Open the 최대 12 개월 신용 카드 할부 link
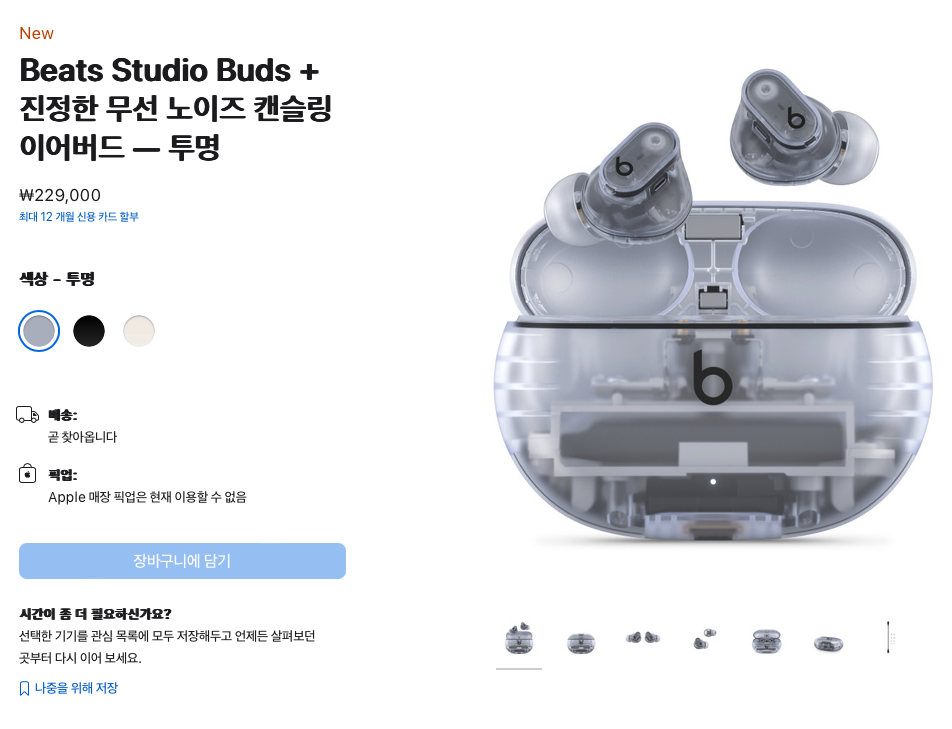Screen dimensions: 952x729 (79, 217)
